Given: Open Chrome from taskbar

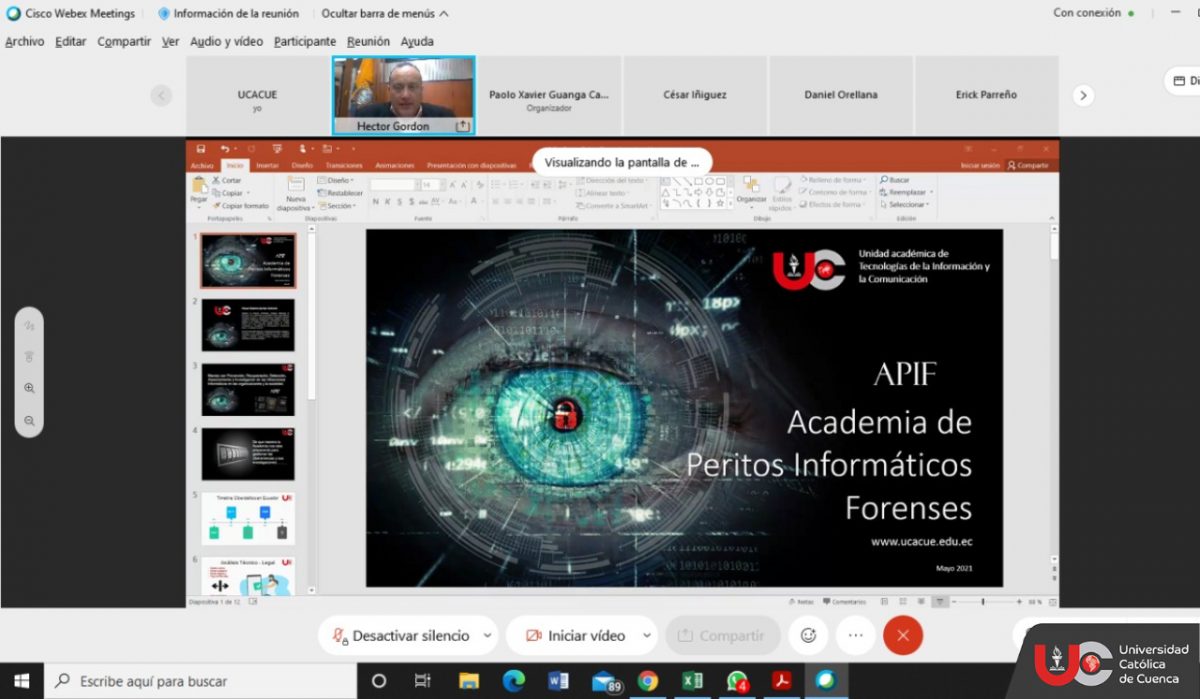Looking at the screenshot, I should tap(648, 681).
